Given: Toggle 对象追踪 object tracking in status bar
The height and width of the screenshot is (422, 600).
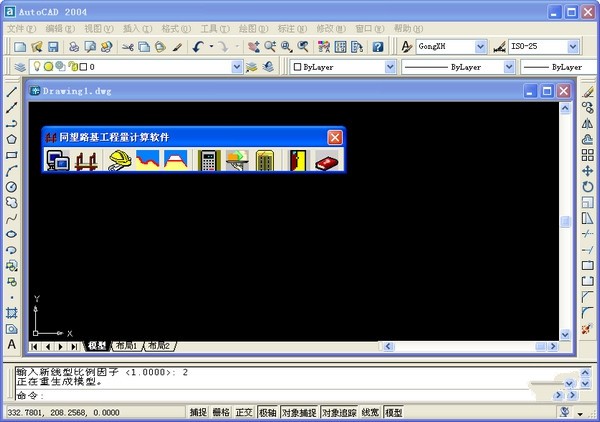Looking at the screenshot, I should tap(339, 412).
